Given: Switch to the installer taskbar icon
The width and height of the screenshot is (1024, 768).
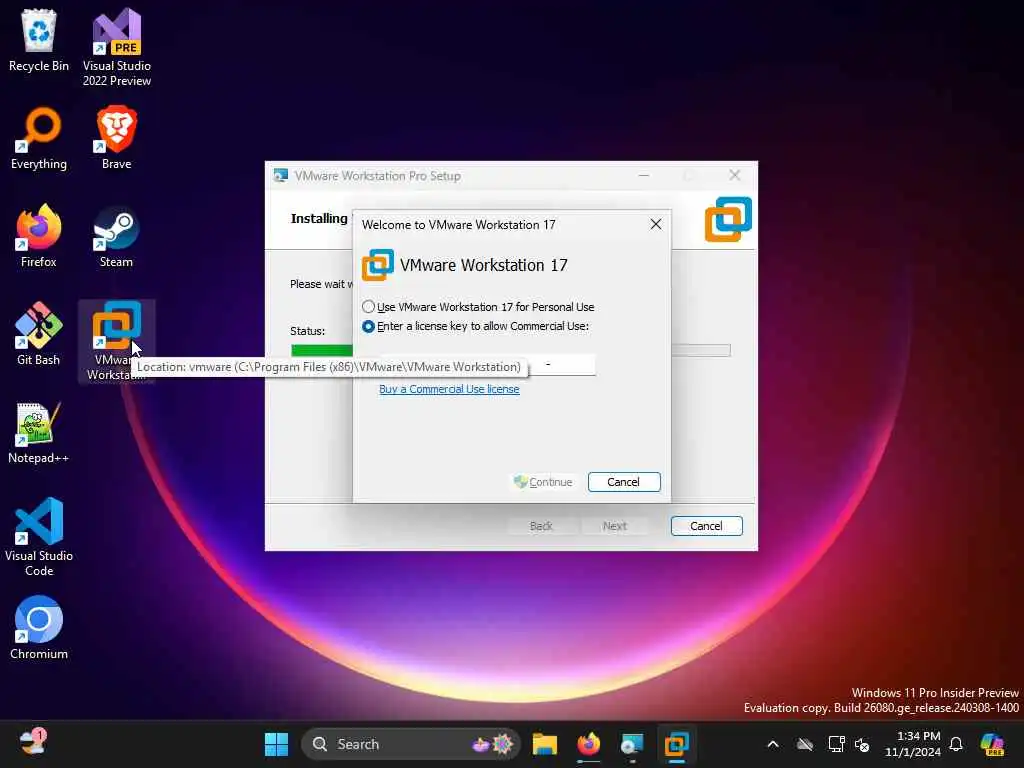Looking at the screenshot, I should [x=632, y=744].
